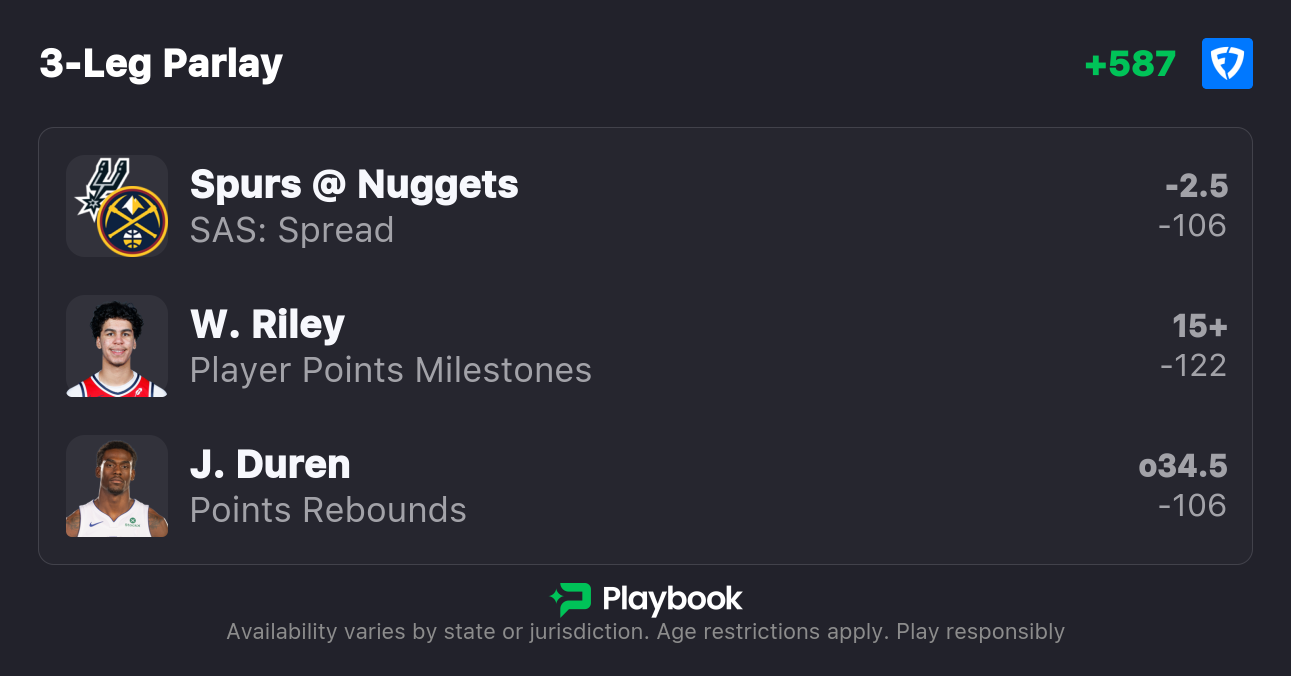
Task: Open W. Riley's player headshot
Action: point(117,346)
